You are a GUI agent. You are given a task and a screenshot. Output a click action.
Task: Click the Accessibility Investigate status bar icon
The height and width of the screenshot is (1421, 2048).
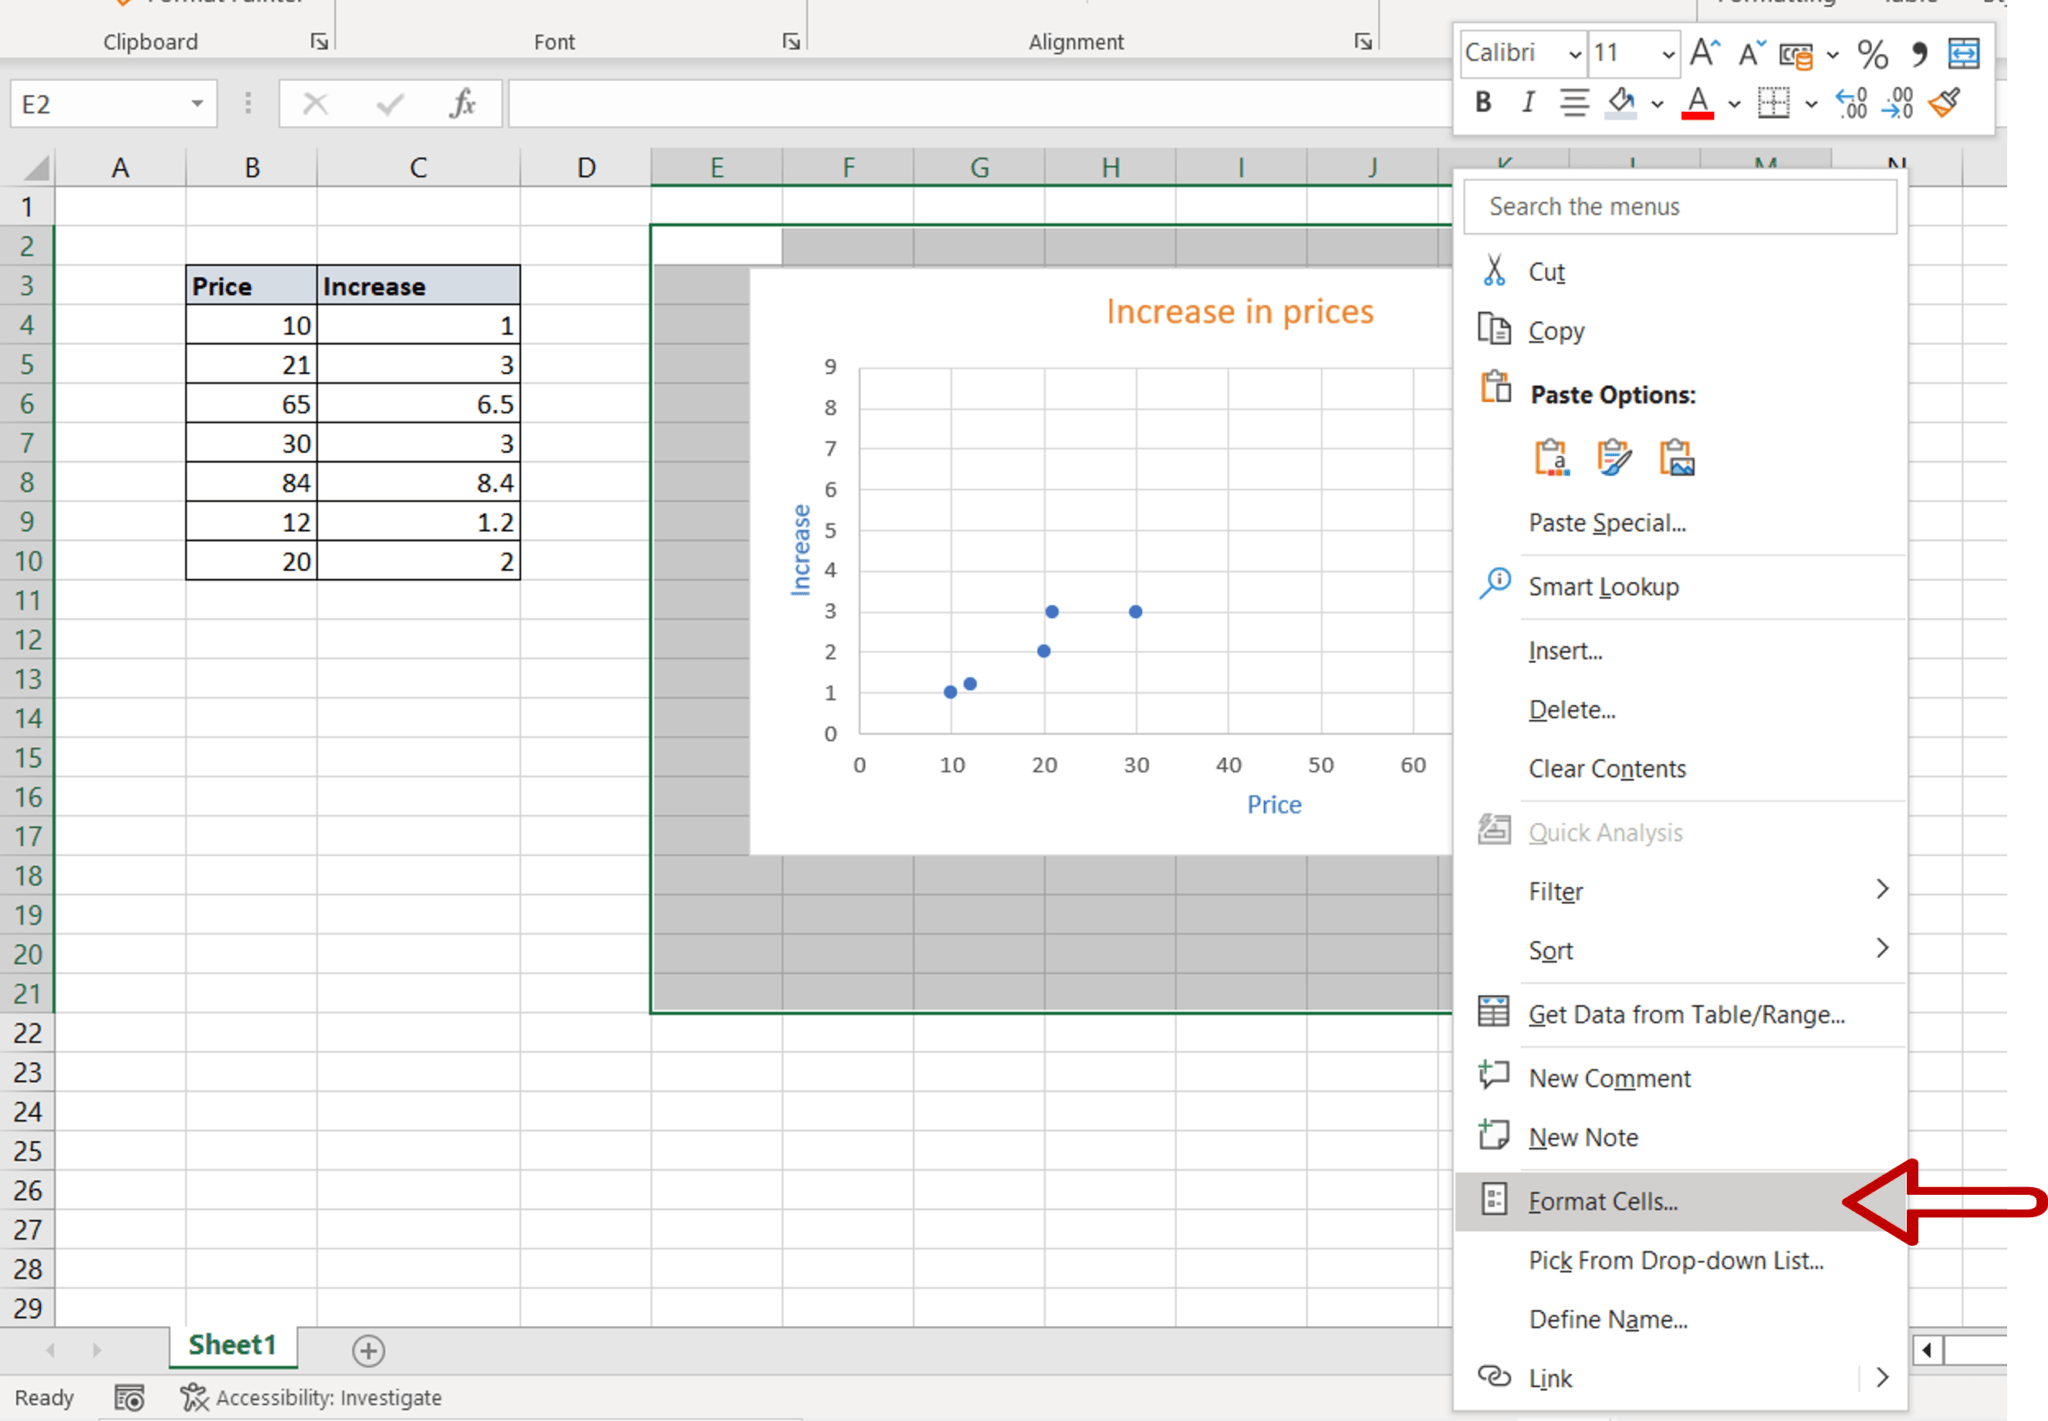point(196,1397)
